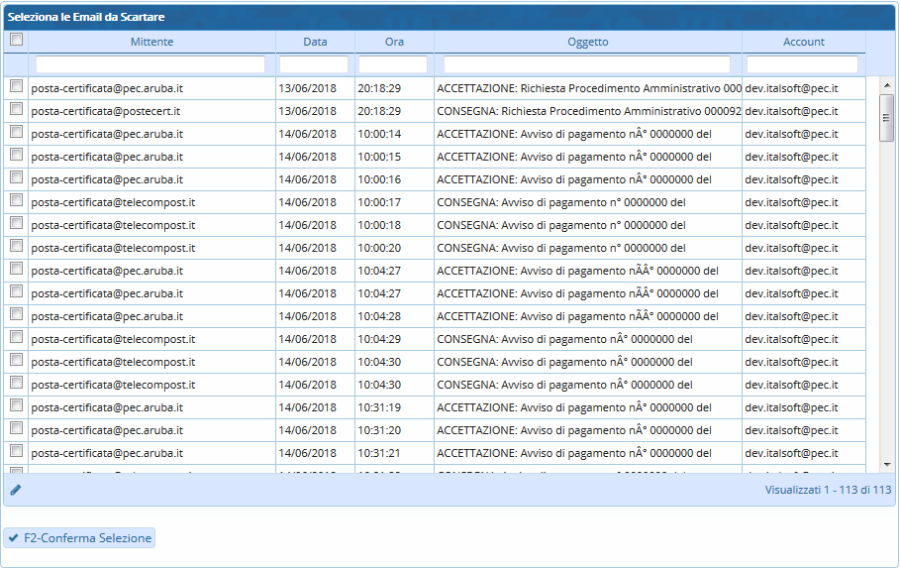Focus the Mittente filter input field
Screen dimensions: 900x569
(150, 65)
